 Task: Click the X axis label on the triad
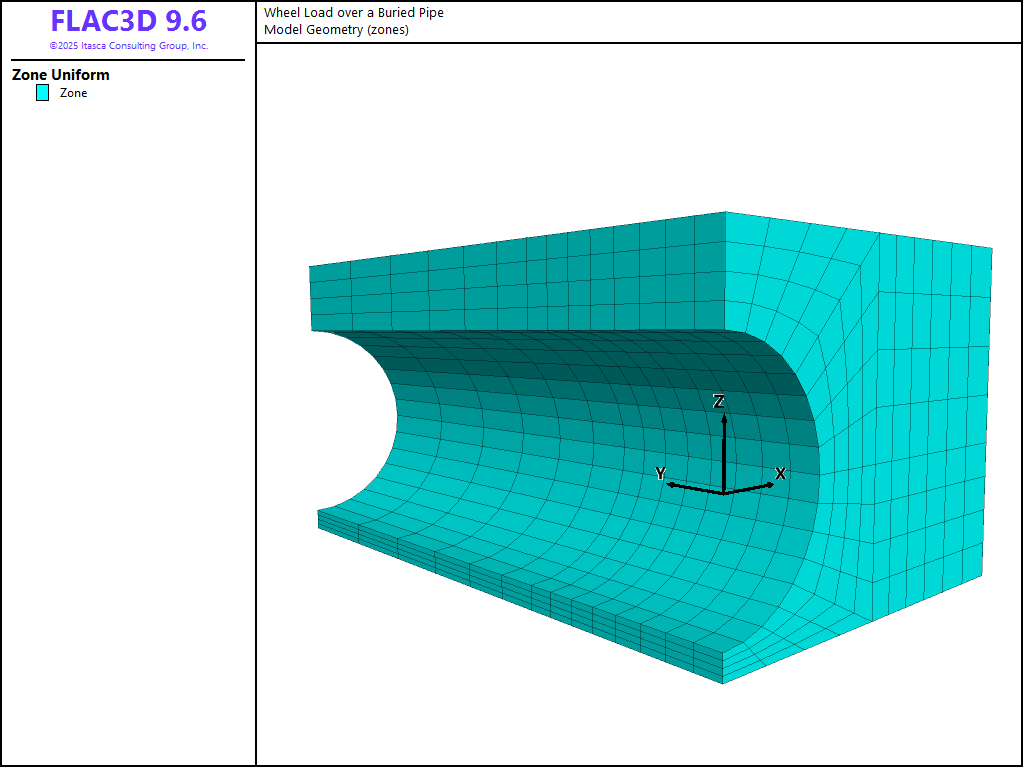[781, 473]
